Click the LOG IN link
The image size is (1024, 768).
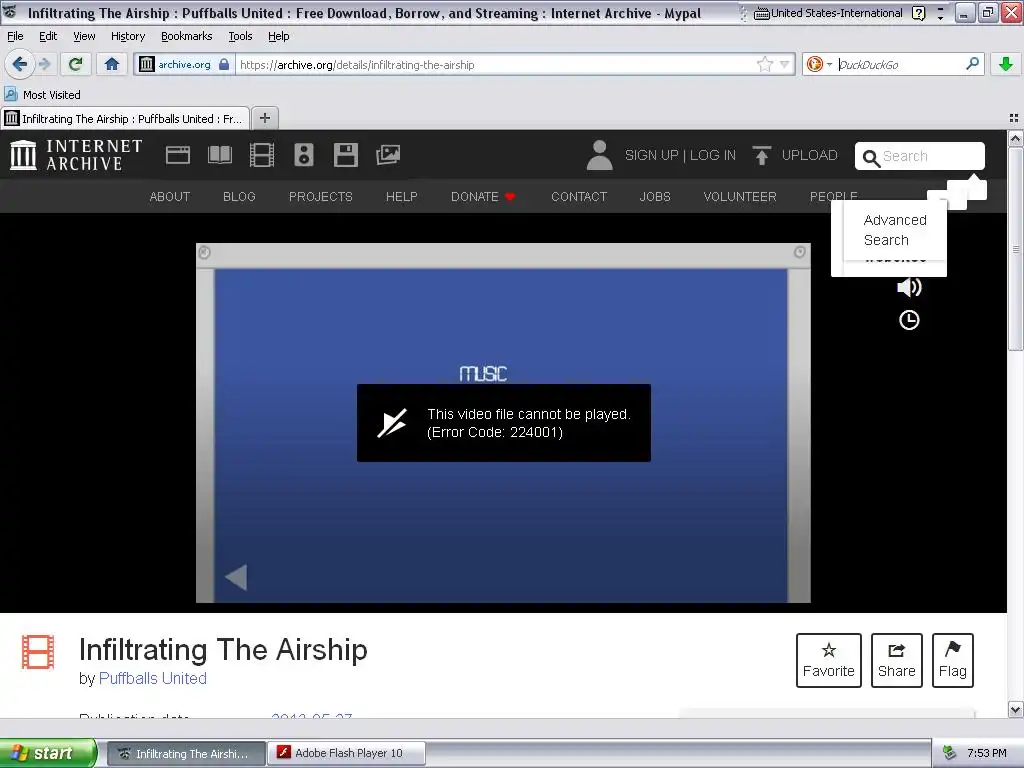712,155
